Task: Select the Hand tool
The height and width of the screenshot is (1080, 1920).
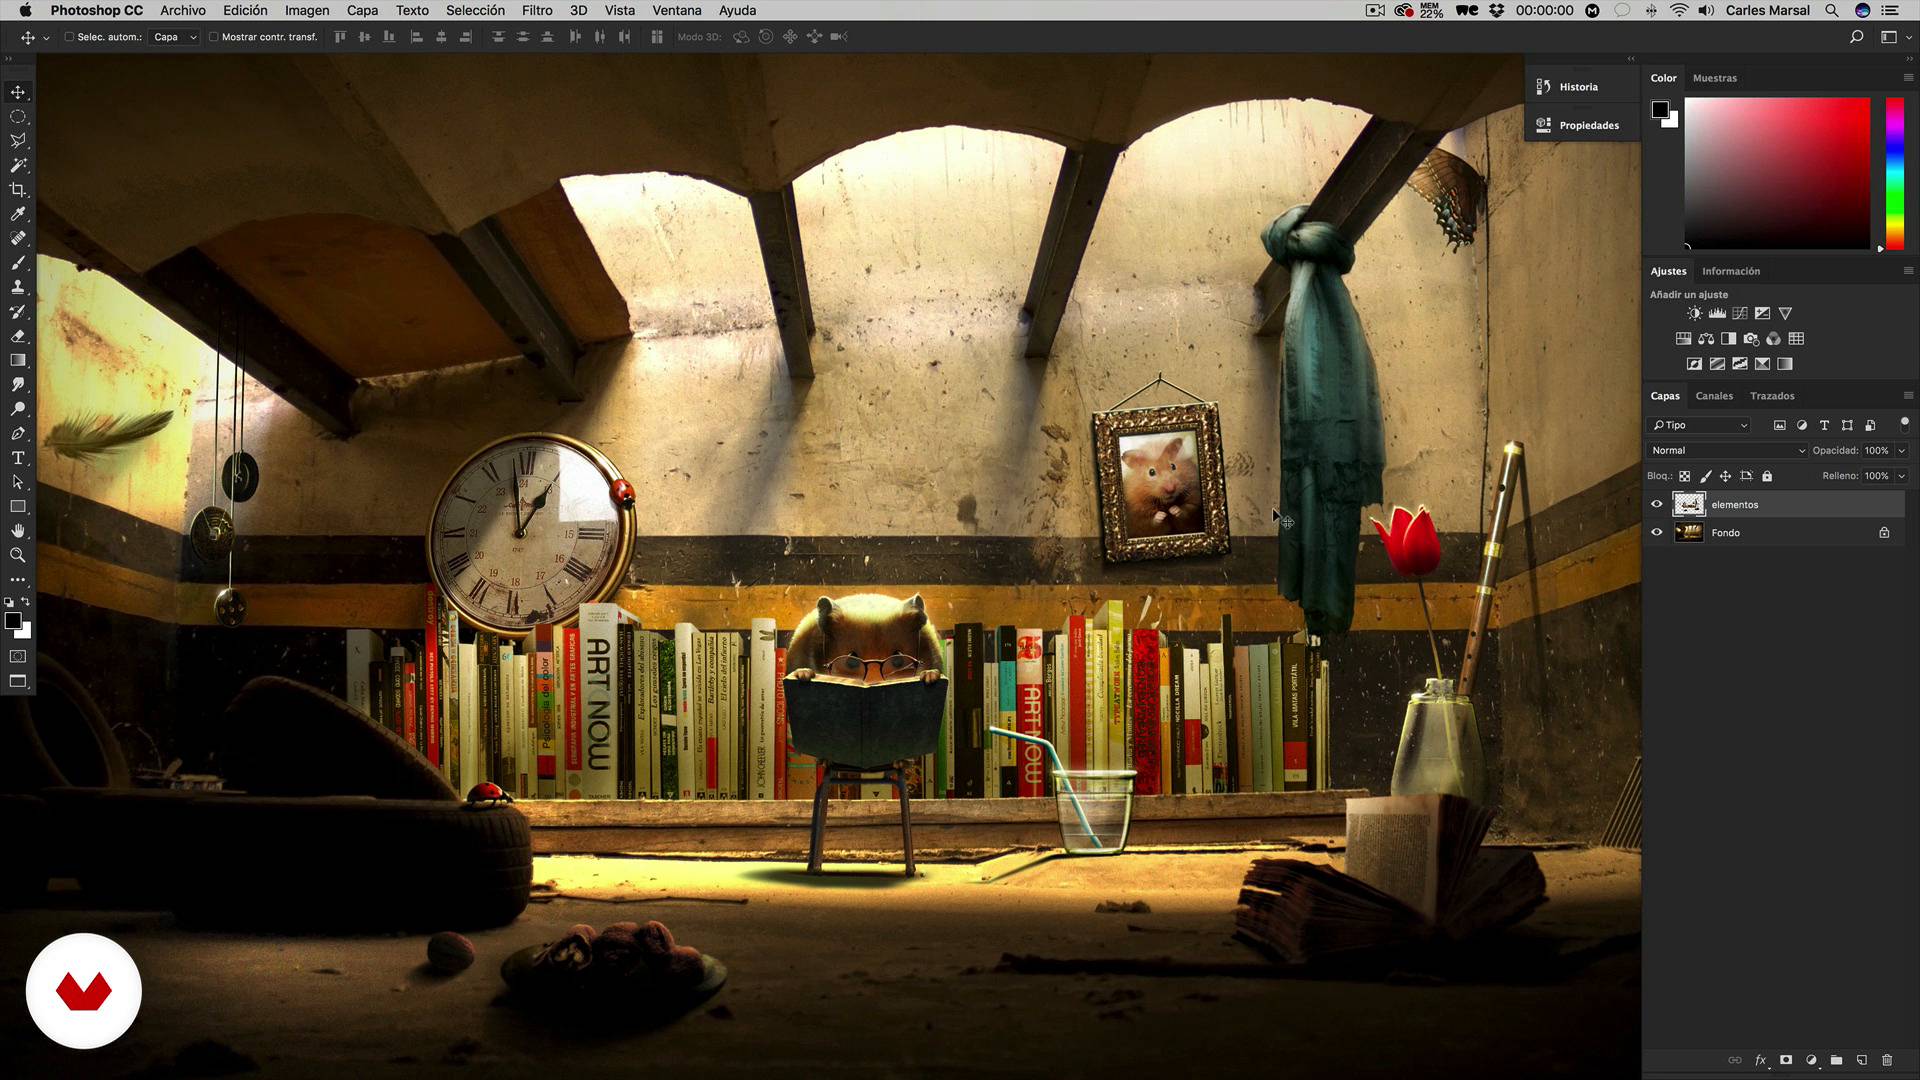Action: (18, 531)
